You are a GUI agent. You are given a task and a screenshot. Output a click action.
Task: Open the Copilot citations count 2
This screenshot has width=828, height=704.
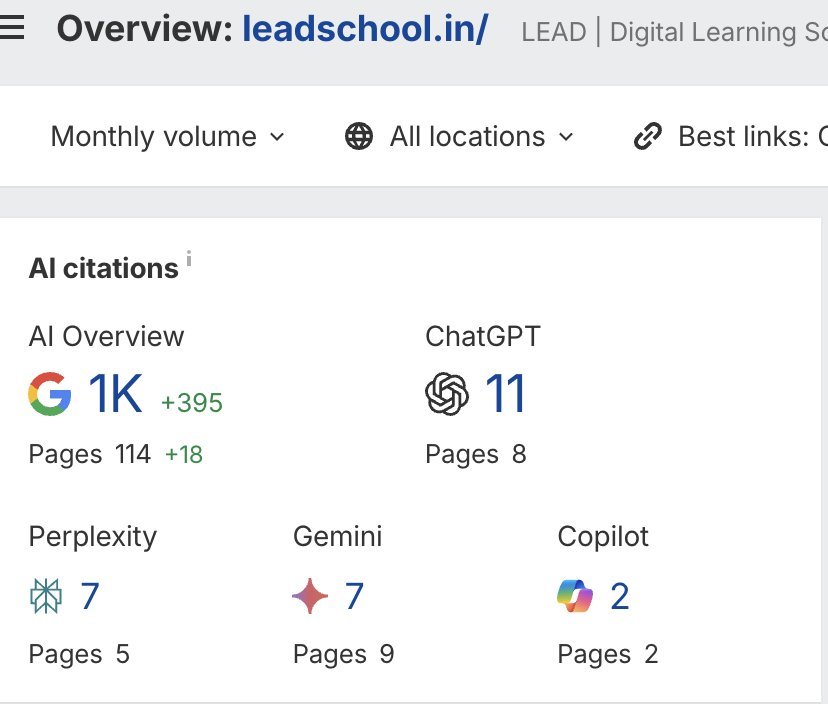pyautogui.click(x=620, y=596)
